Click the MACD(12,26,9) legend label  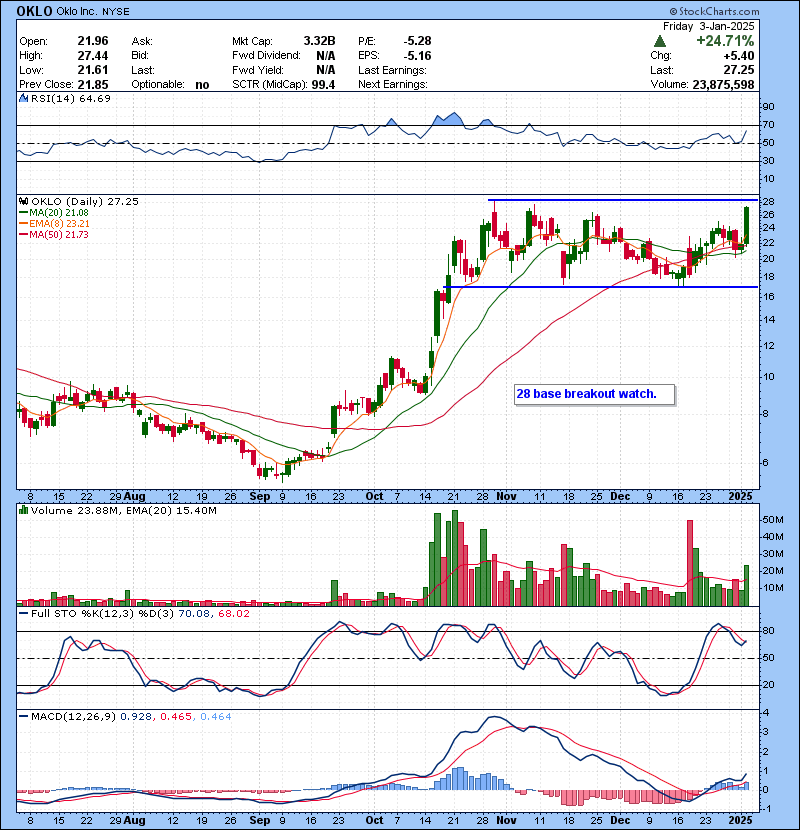tap(73, 716)
